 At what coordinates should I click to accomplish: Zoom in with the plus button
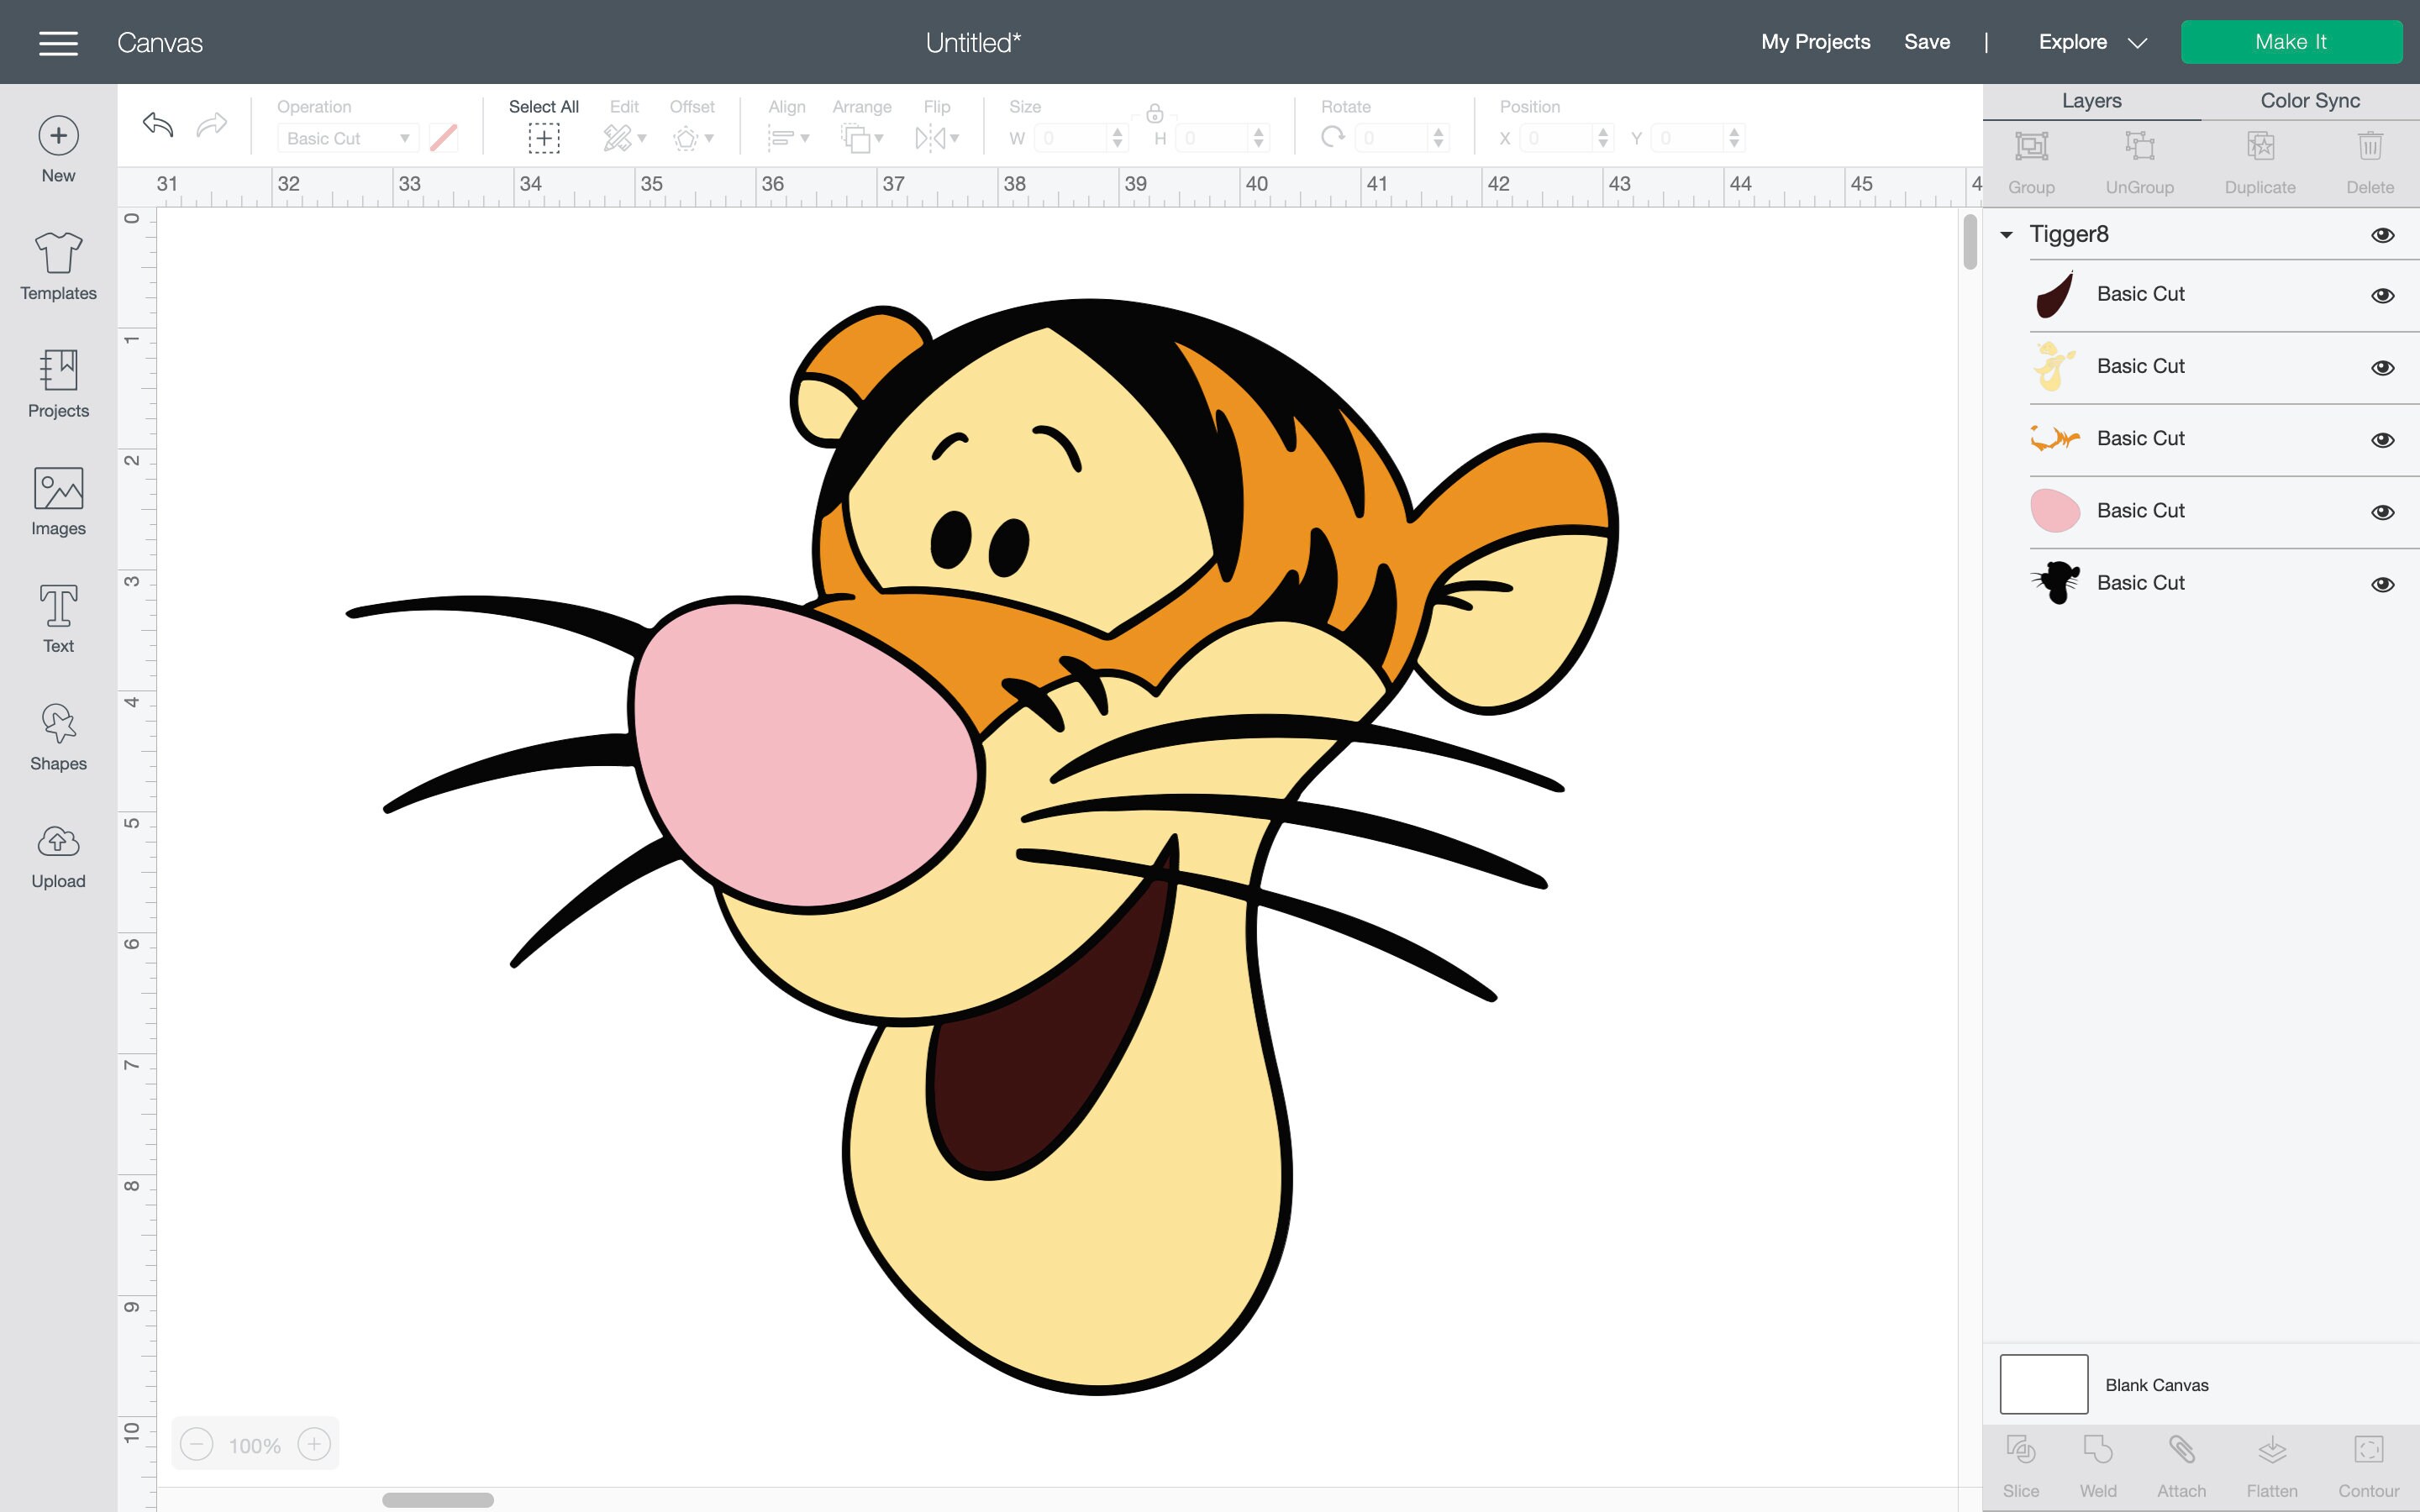pos(314,1444)
